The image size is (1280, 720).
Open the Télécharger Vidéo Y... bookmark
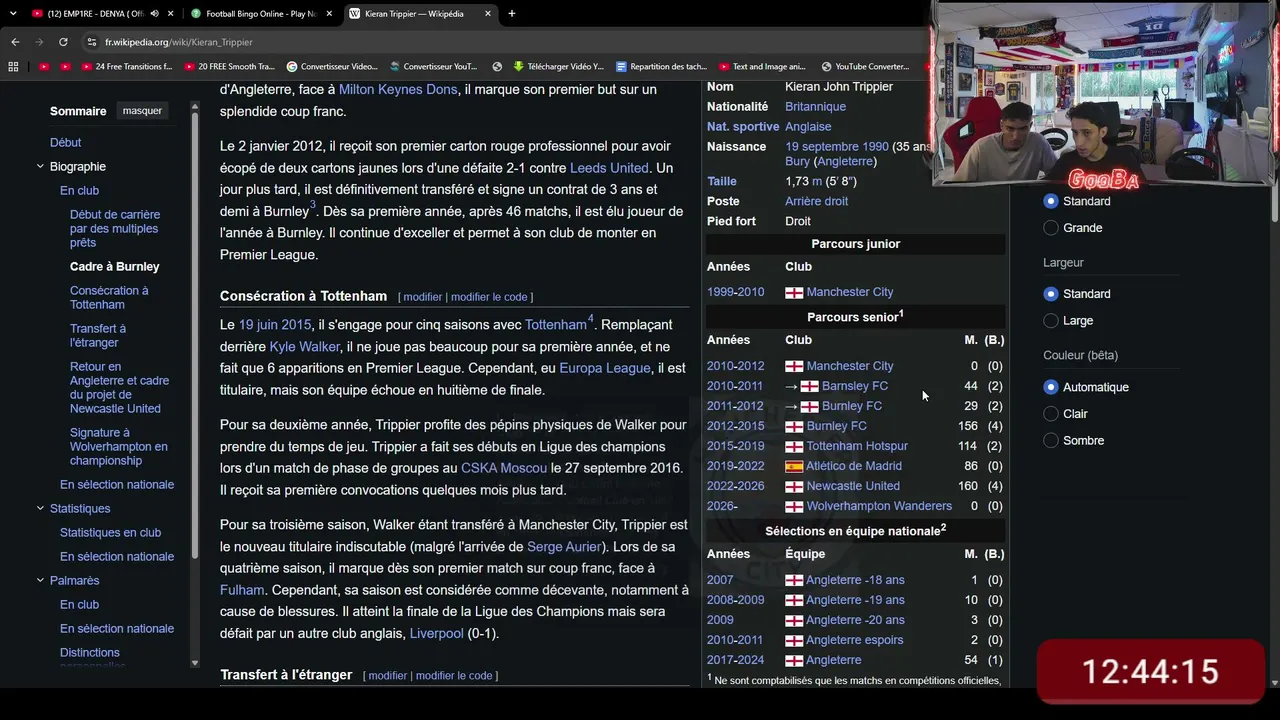(x=558, y=67)
